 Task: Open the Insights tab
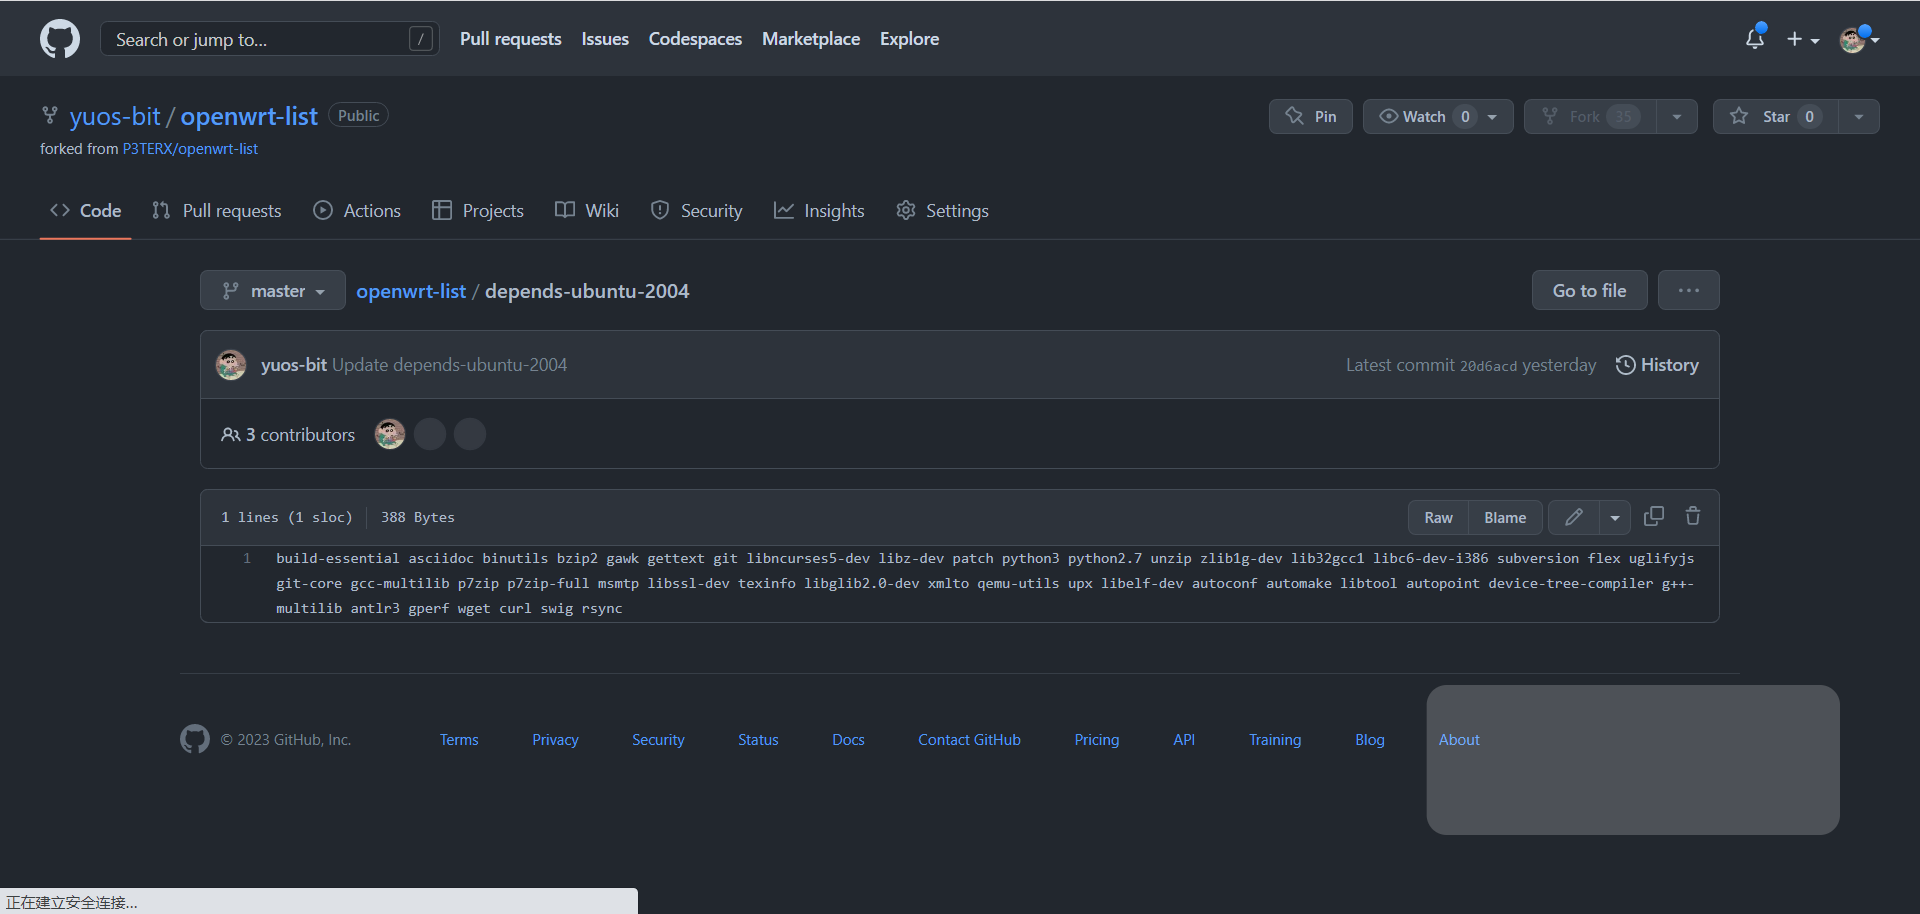click(819, 211)
